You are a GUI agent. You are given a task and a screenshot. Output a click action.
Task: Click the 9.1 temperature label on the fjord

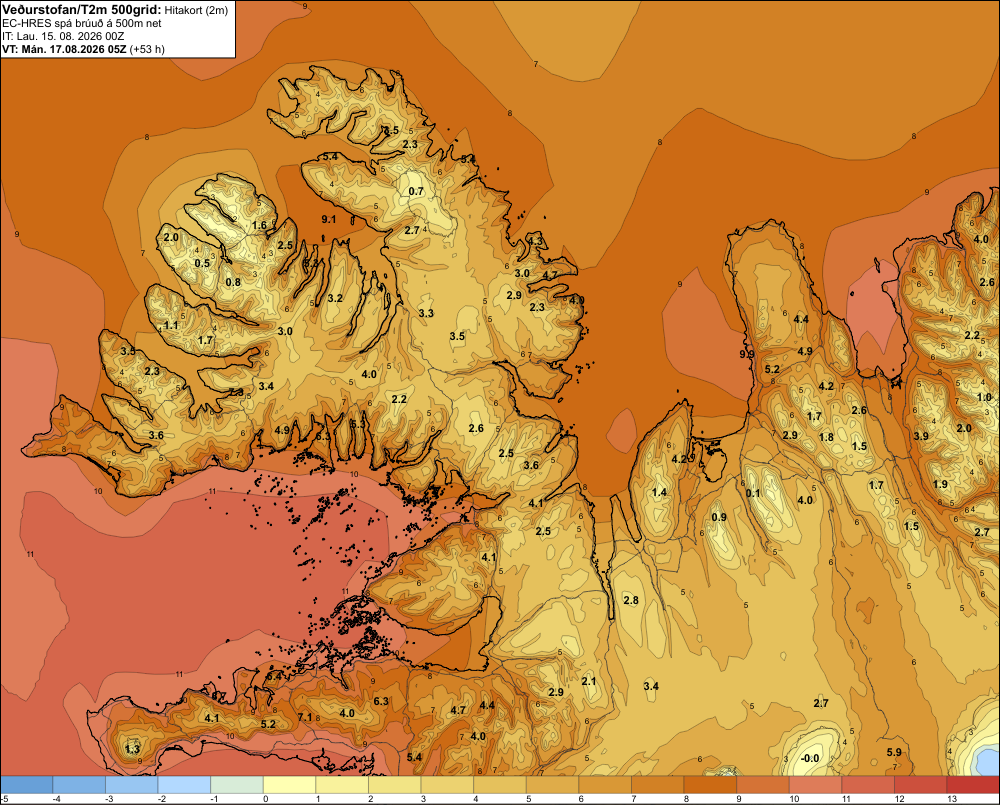328,219
